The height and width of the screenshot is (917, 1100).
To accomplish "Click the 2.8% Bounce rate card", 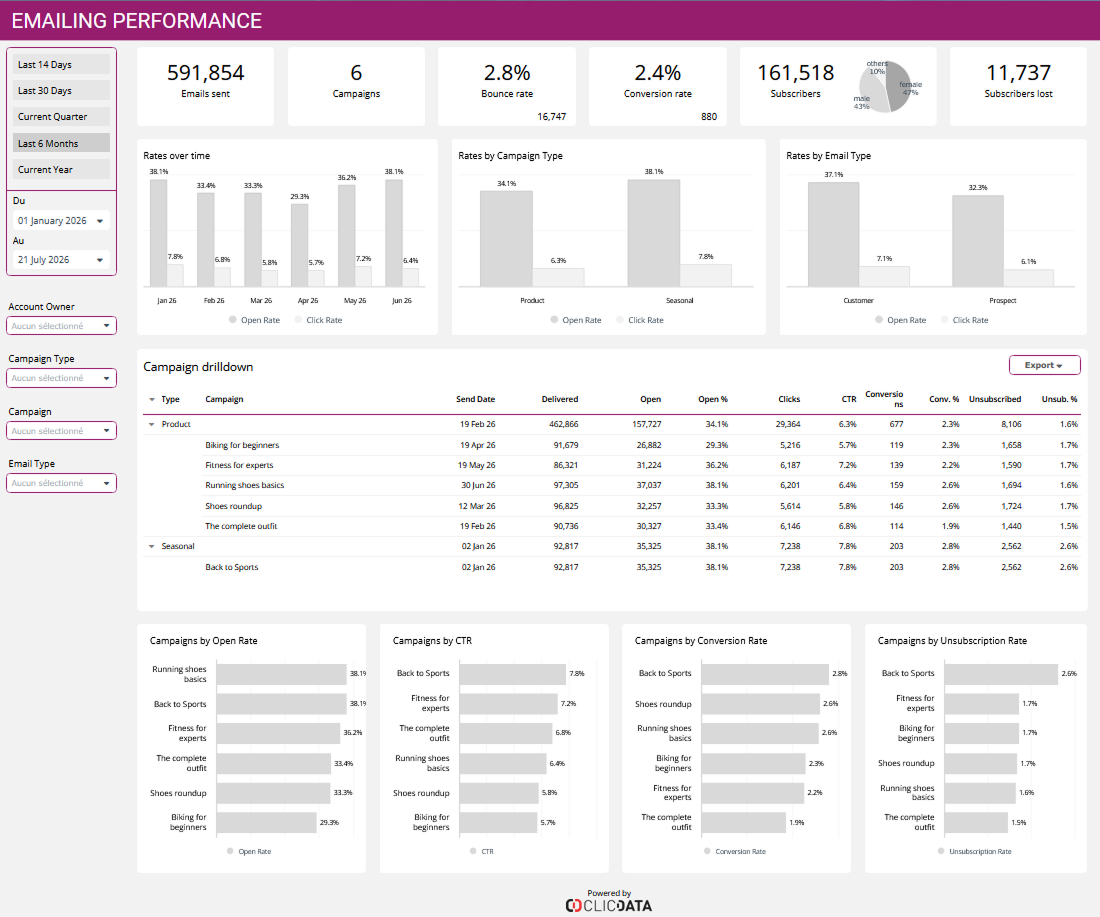I will 507,86.
